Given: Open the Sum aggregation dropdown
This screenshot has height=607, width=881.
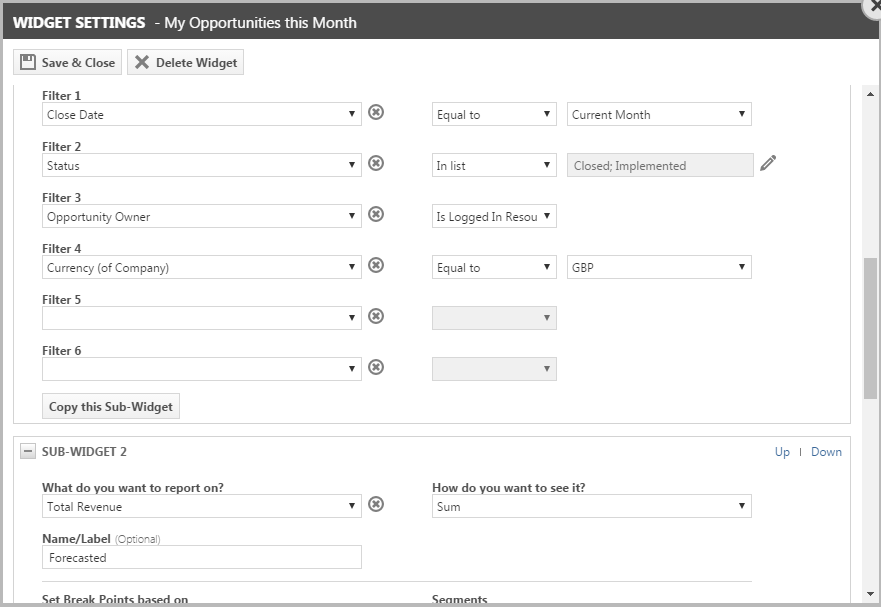Looking at the screenshot, I should point(592,506).
